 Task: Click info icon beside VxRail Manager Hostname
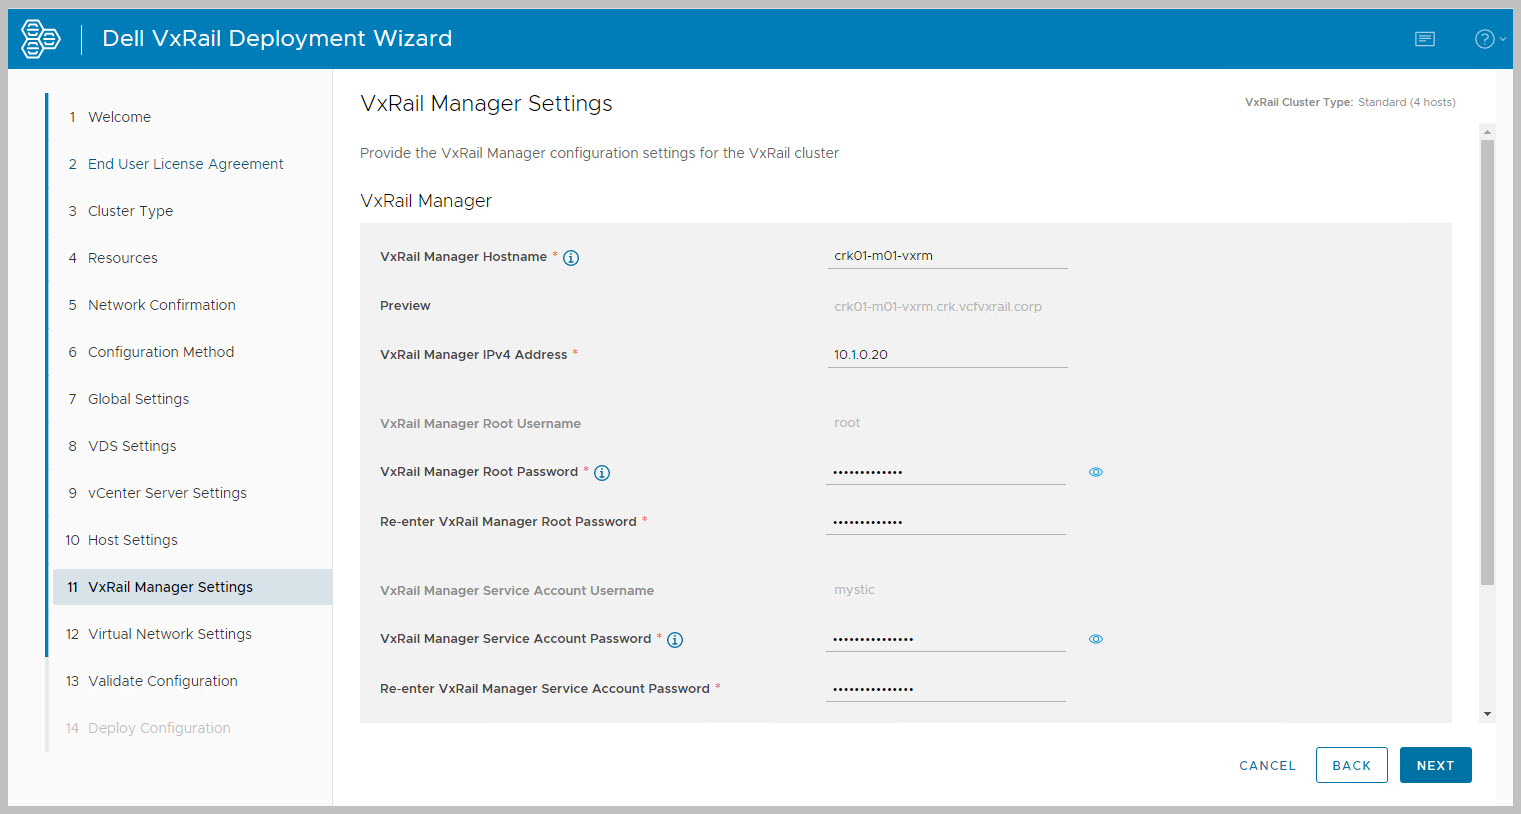tap(571, 258)
